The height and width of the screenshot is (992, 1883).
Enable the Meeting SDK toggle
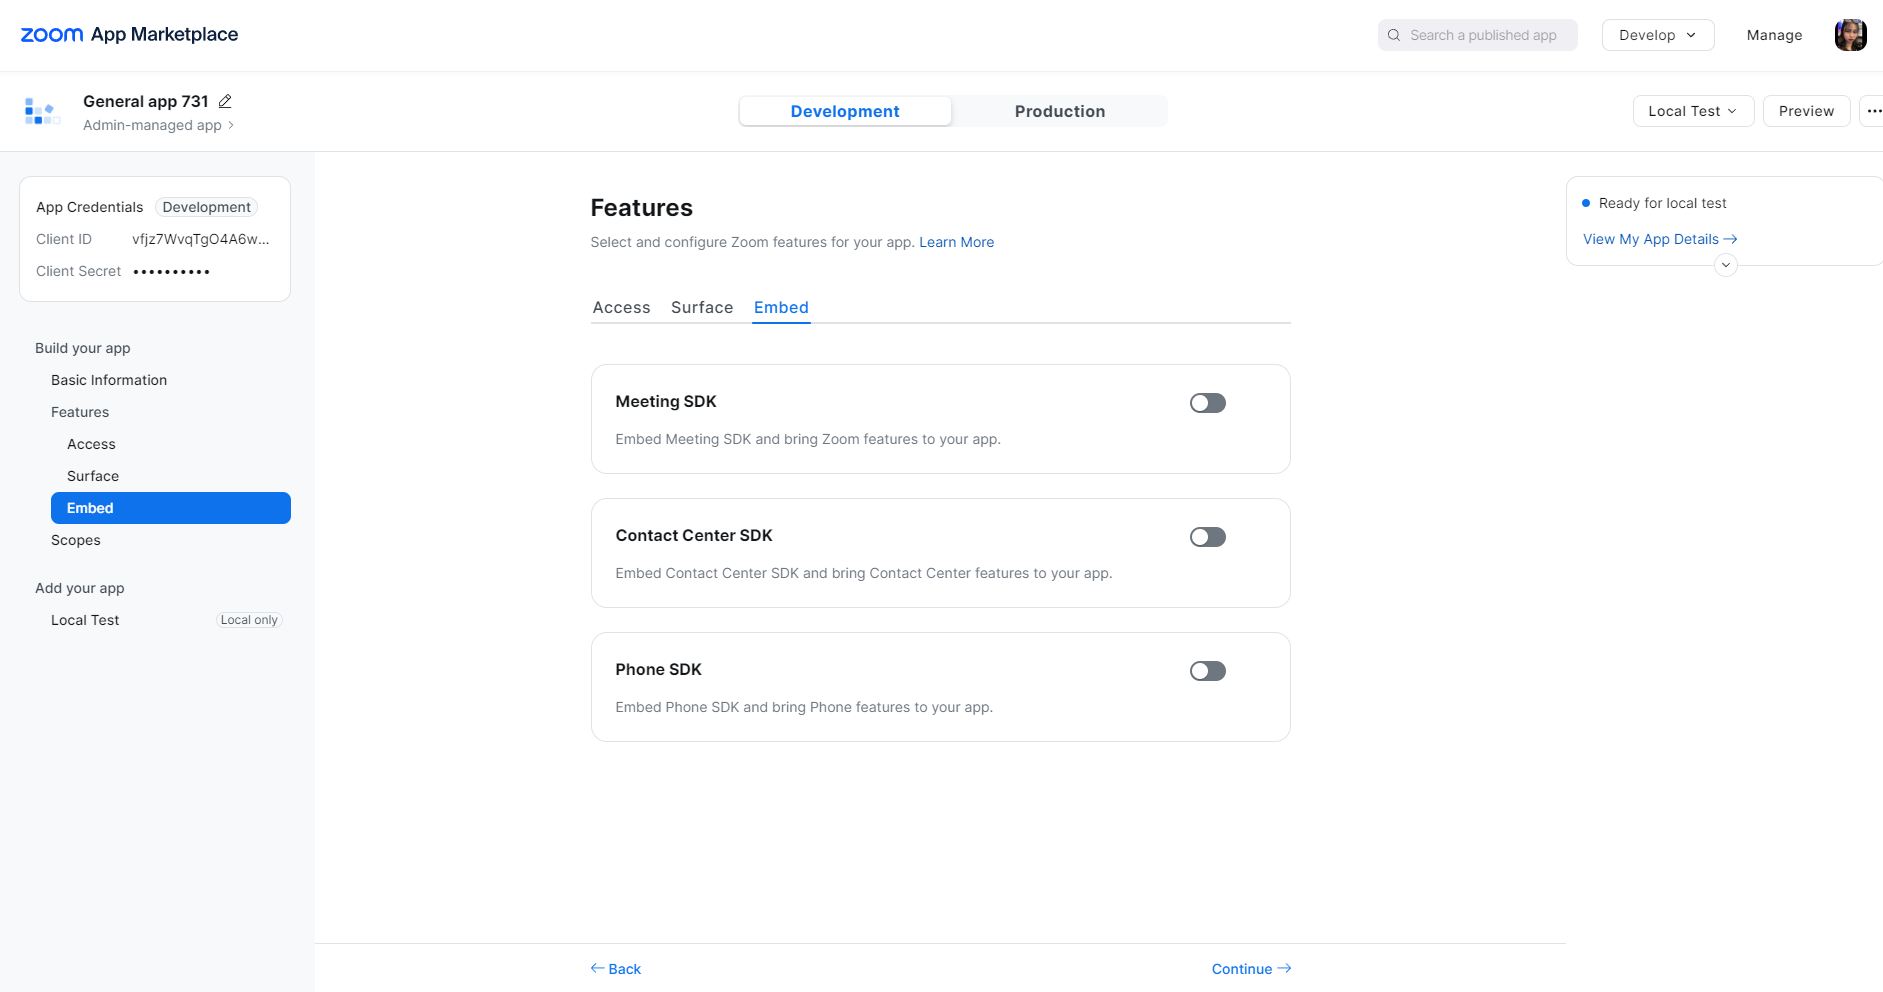point(1207,403)
